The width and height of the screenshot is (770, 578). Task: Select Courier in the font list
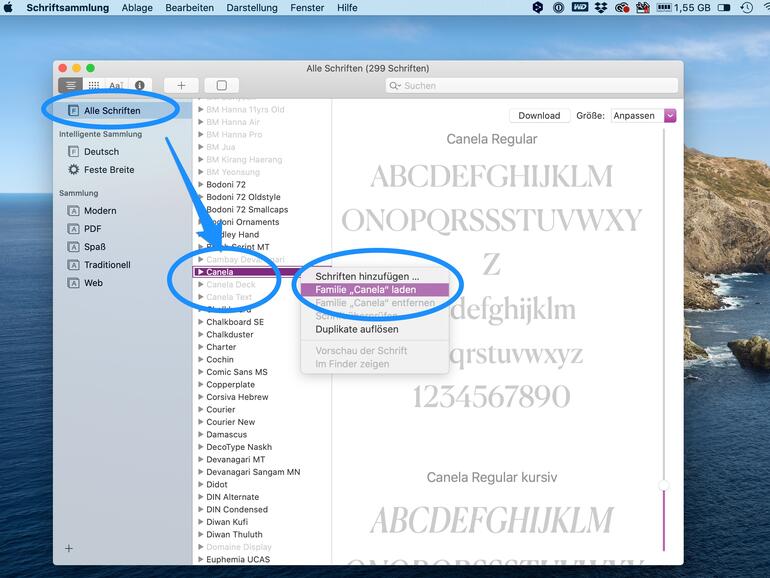220,409
